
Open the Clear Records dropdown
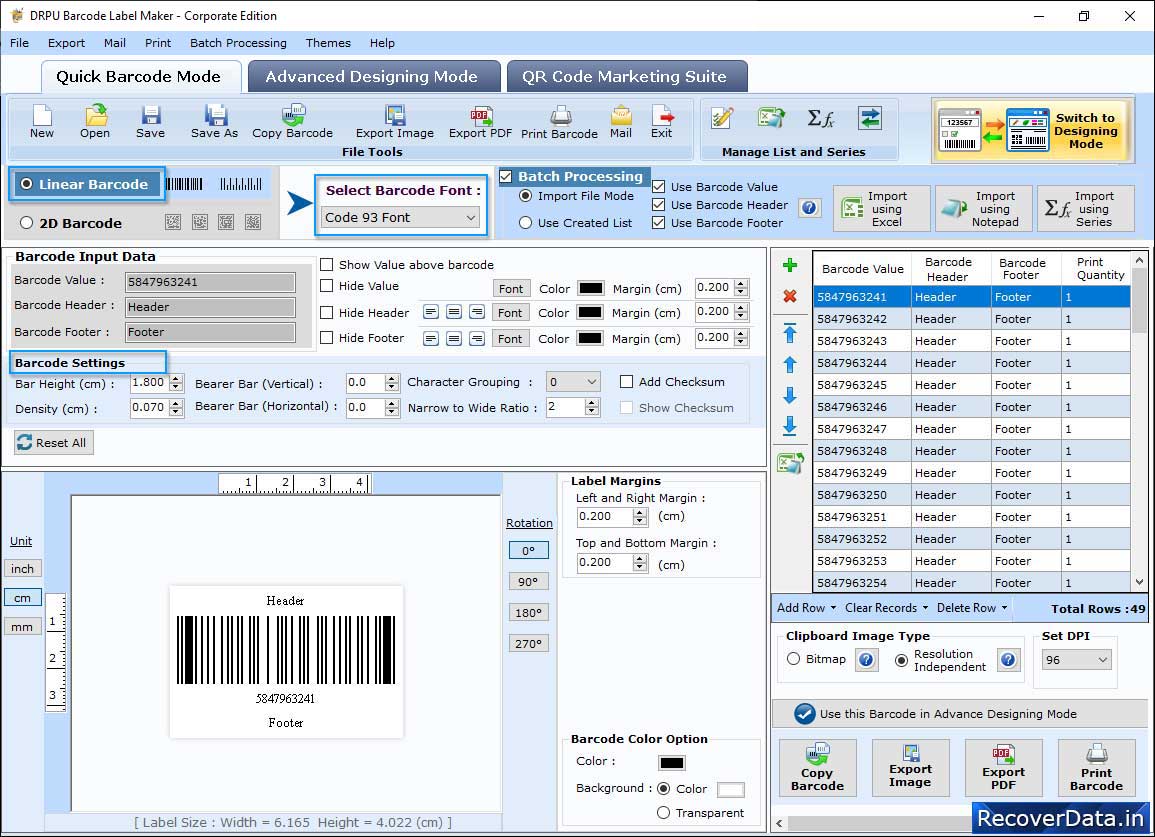[x=886, y=608]
